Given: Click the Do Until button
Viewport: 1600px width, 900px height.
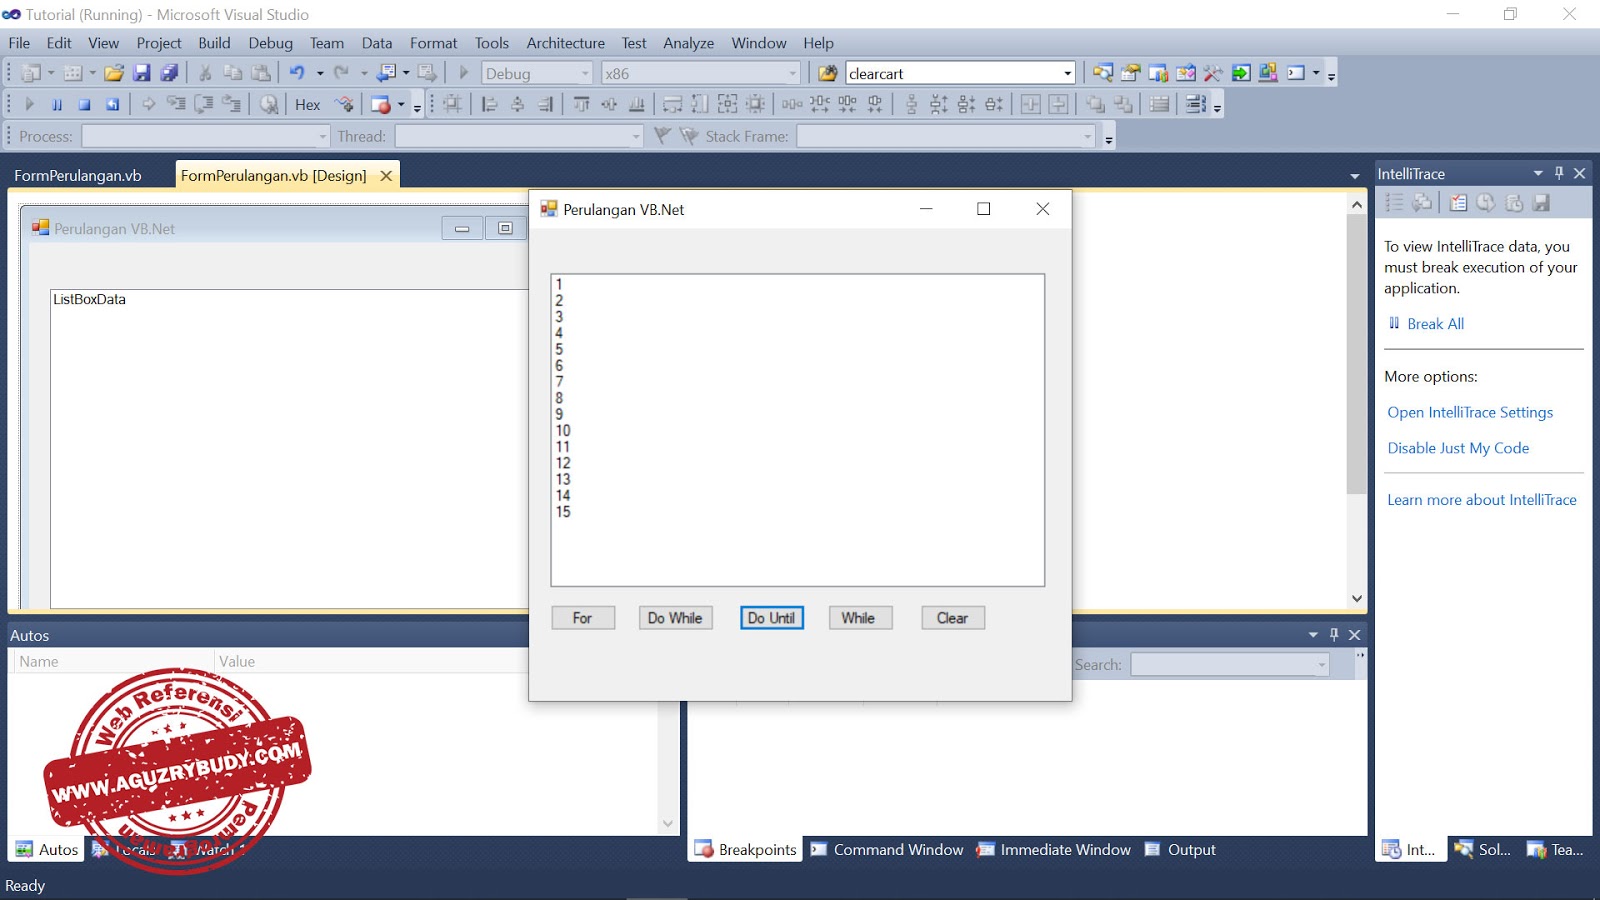Looking at the screenshot, I should coord(771,618).
